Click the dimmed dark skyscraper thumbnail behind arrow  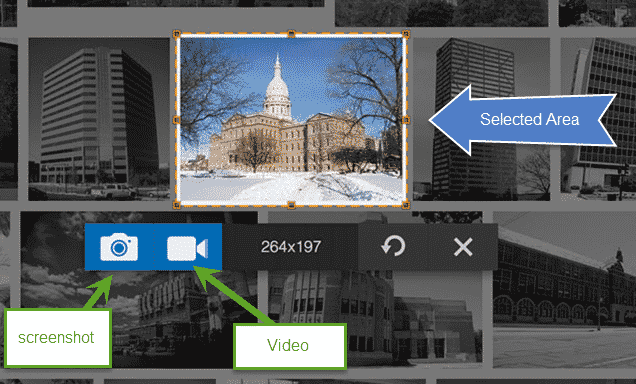(481, 119)
